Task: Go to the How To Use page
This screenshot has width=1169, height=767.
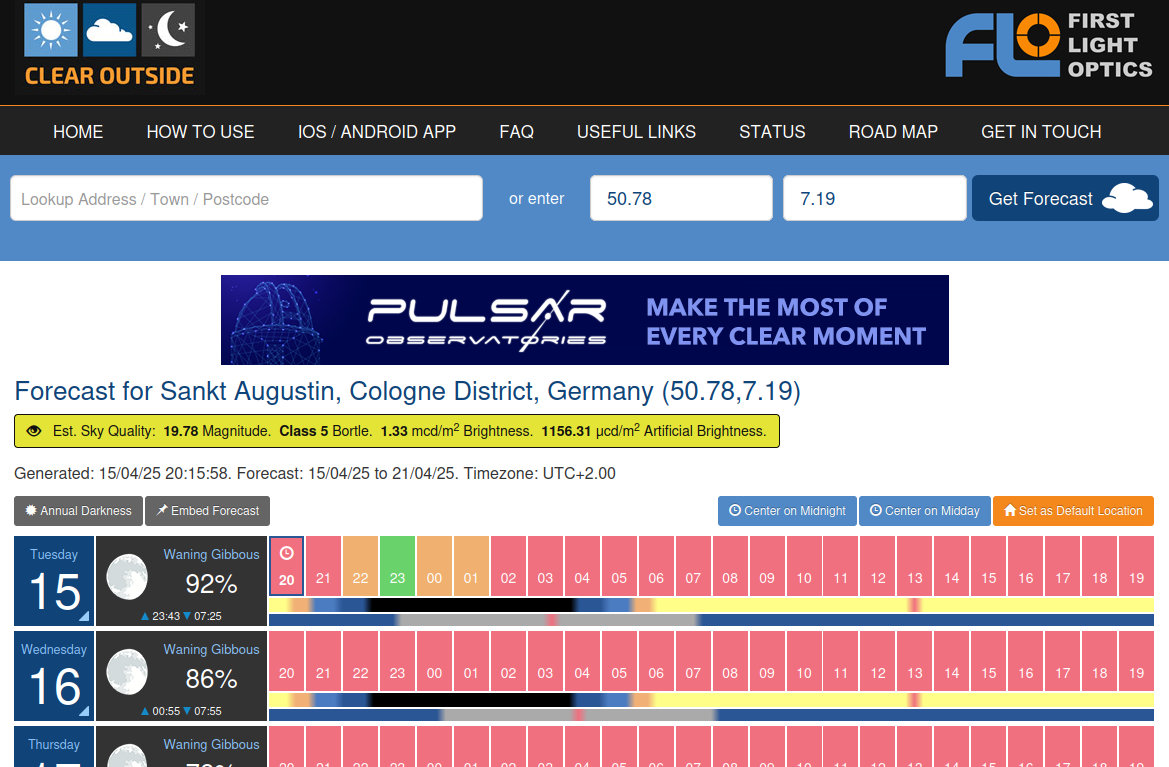Action: click(201, 132)
